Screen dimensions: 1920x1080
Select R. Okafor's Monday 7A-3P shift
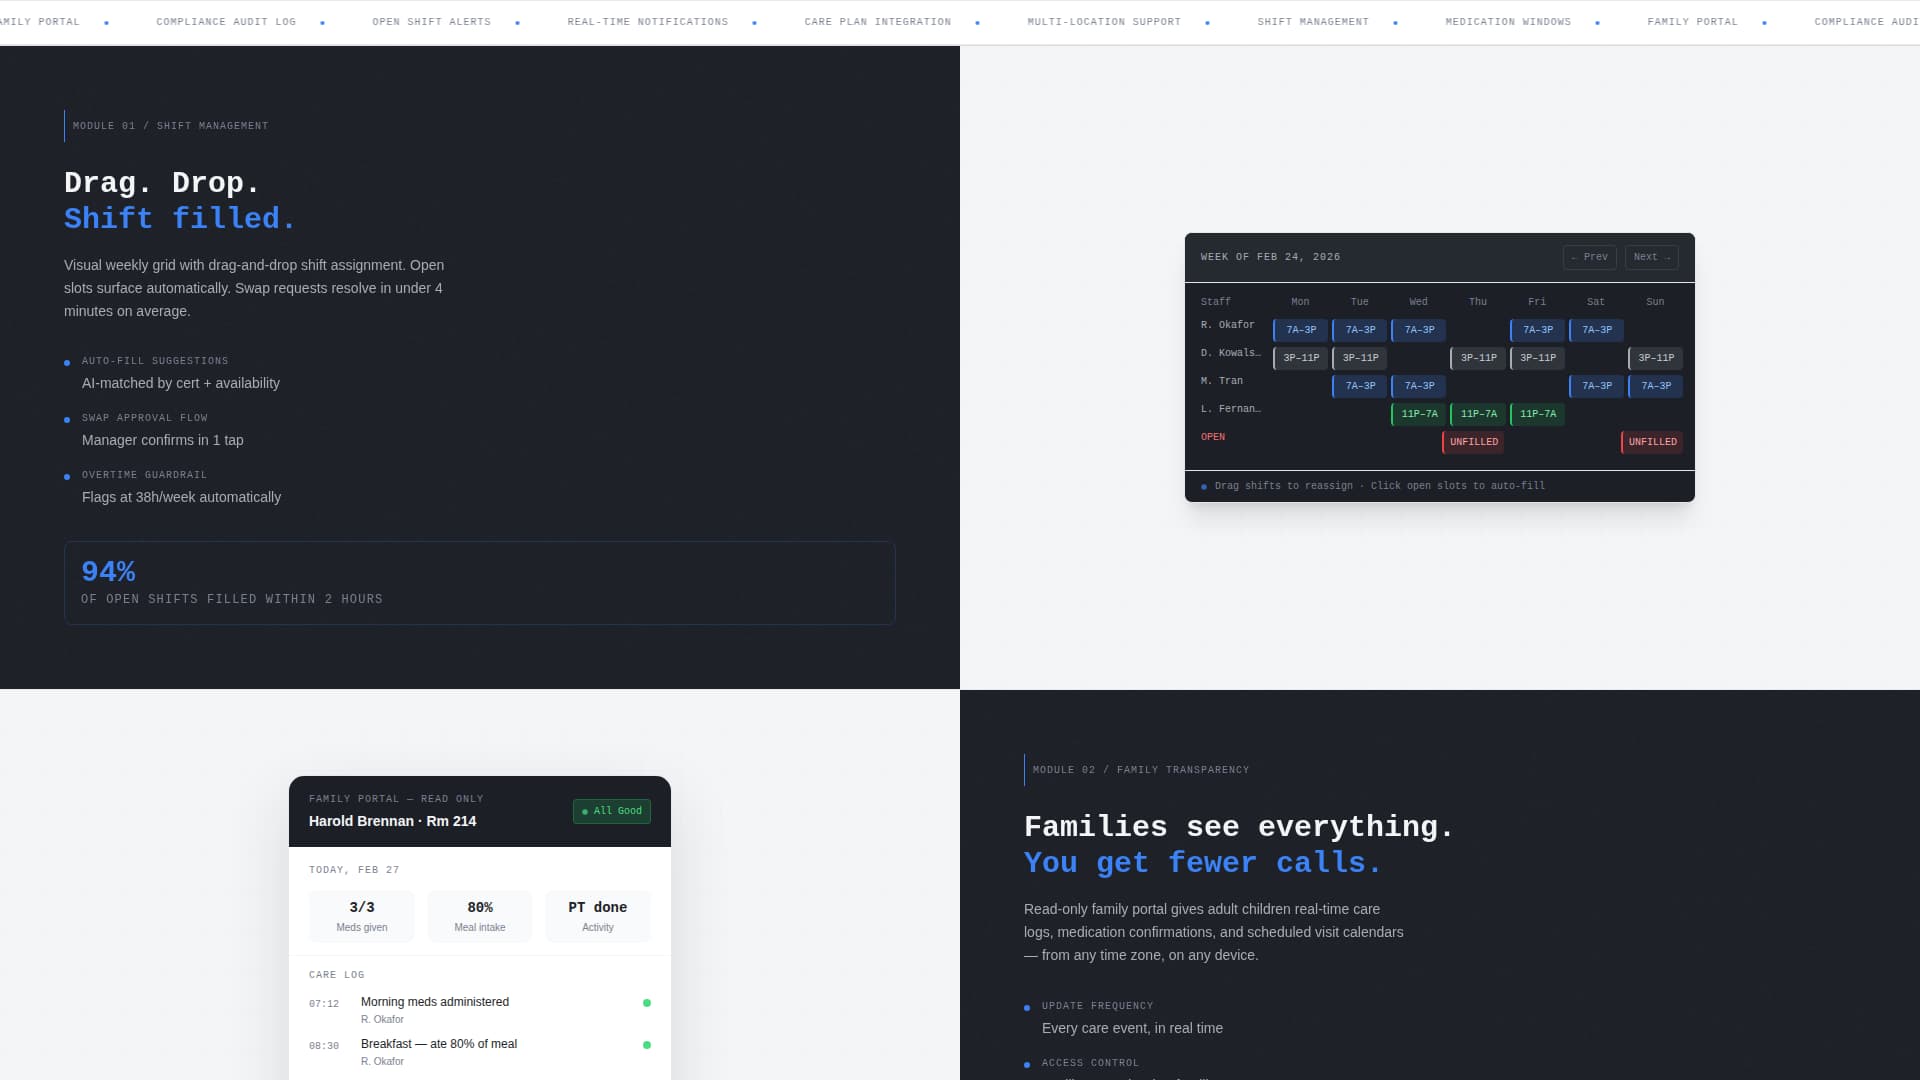point(1300,330)
